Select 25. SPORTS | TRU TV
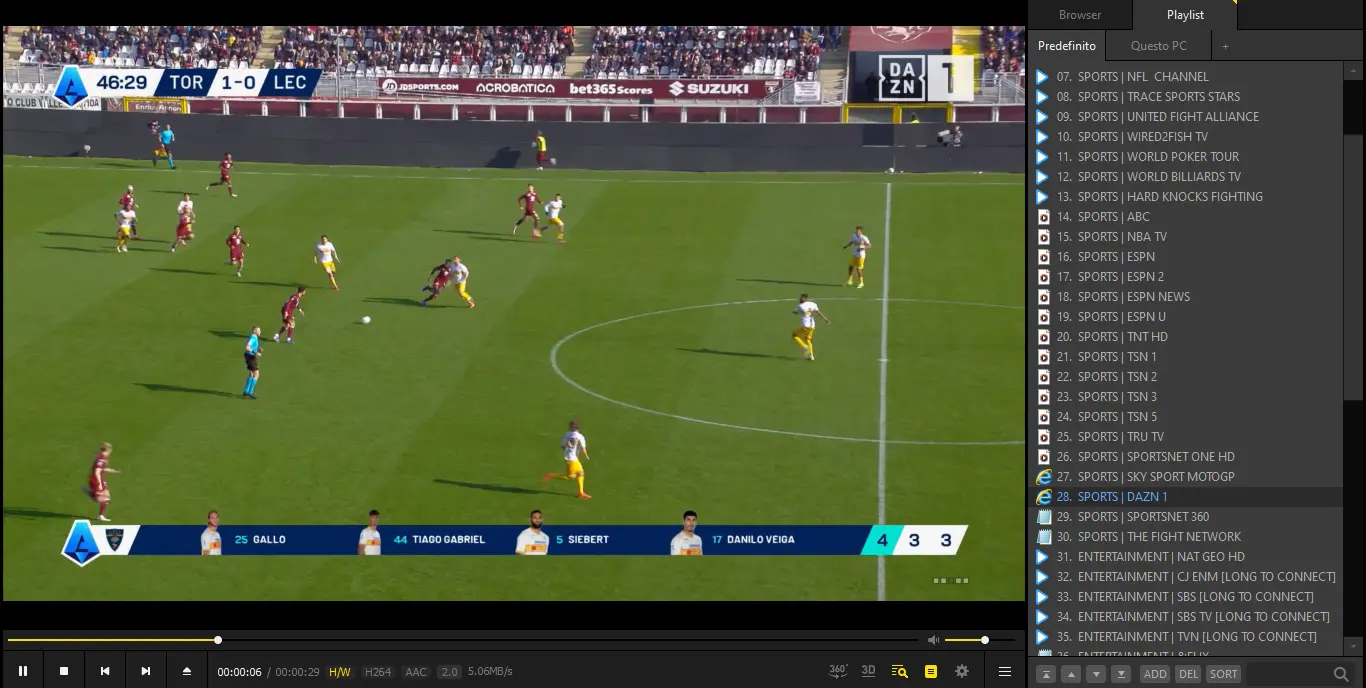The width and height of the screenshot is (1366, 688). click(1185, 437)
